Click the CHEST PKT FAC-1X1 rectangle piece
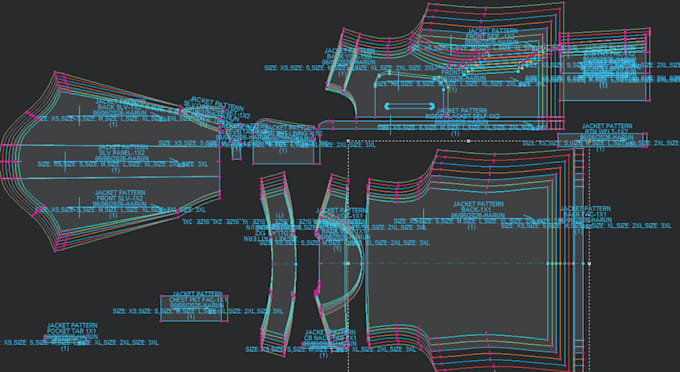680x372 pixels. [194, 308]
